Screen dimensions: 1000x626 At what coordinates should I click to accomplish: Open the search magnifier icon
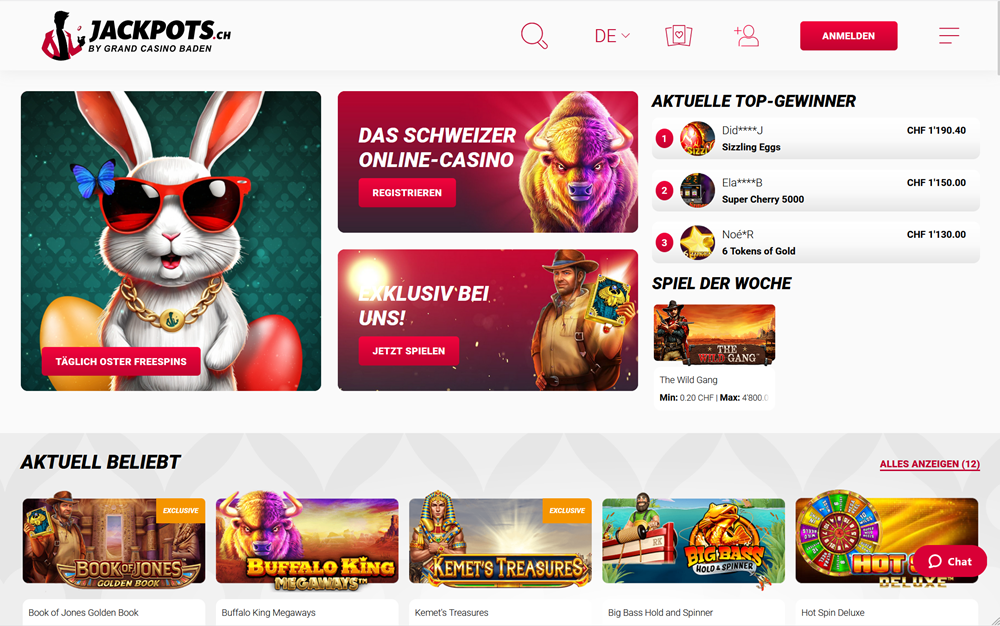pyautogui.click(x=534, y=36)
